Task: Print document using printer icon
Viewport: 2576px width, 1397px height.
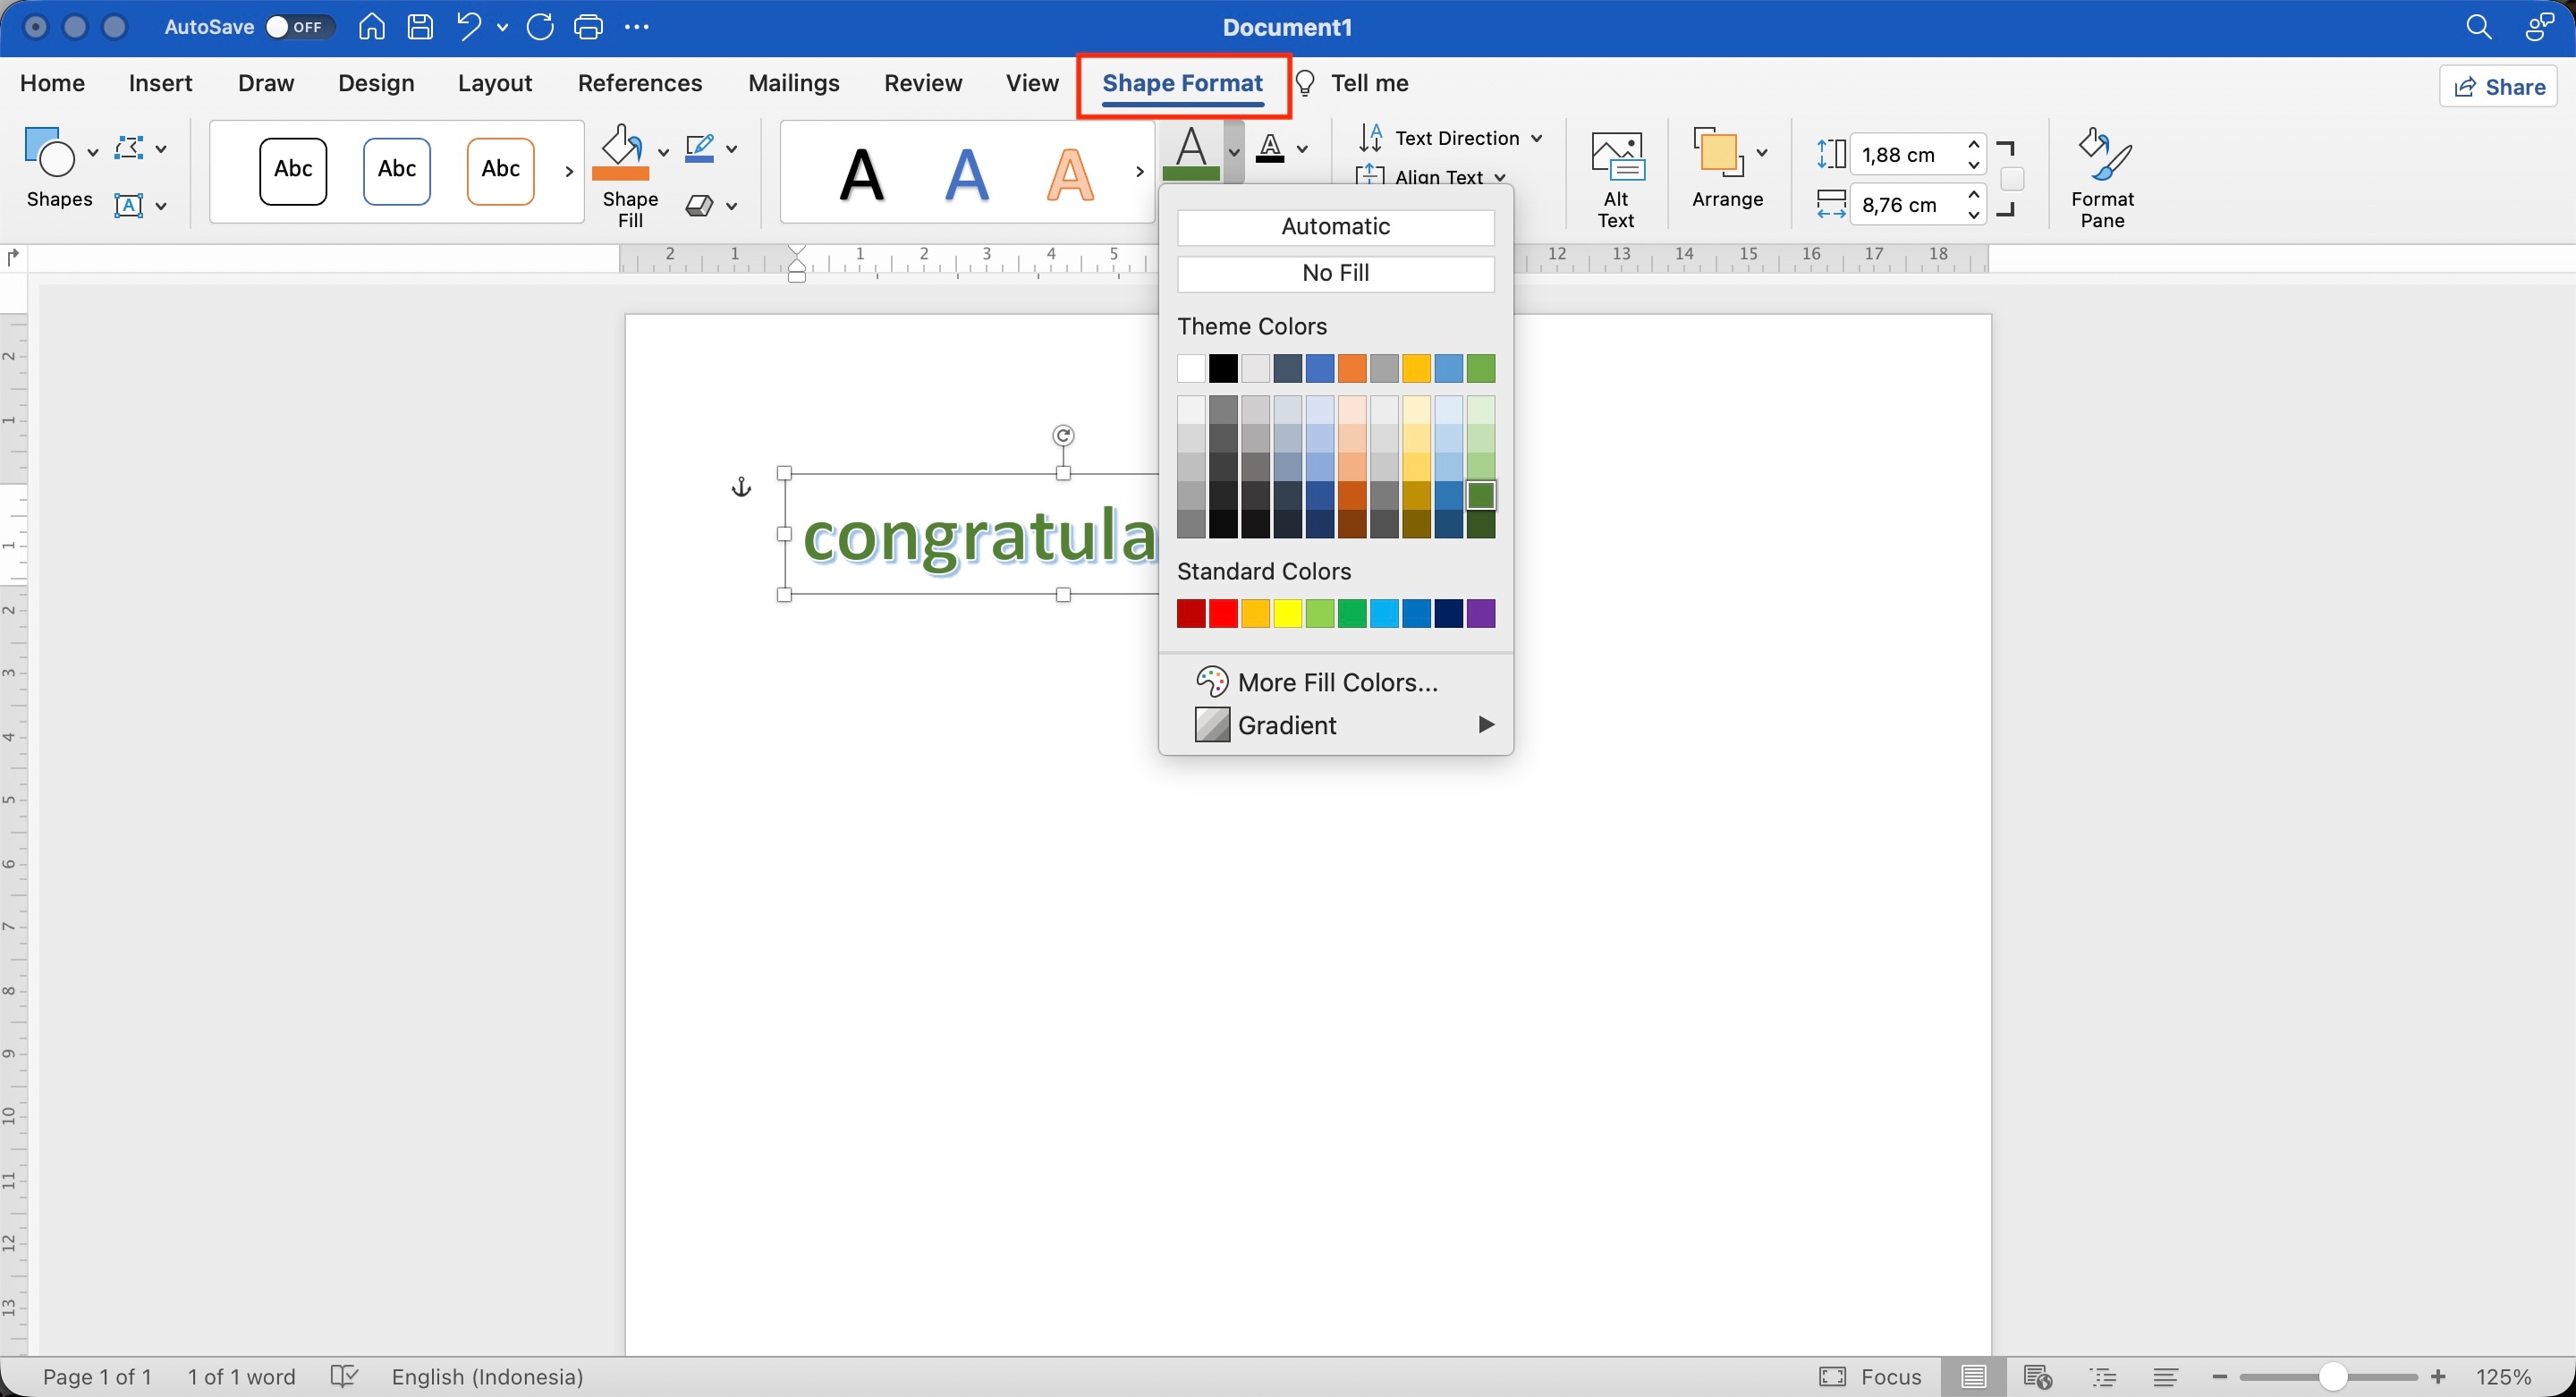Action: tap(588, 27)
